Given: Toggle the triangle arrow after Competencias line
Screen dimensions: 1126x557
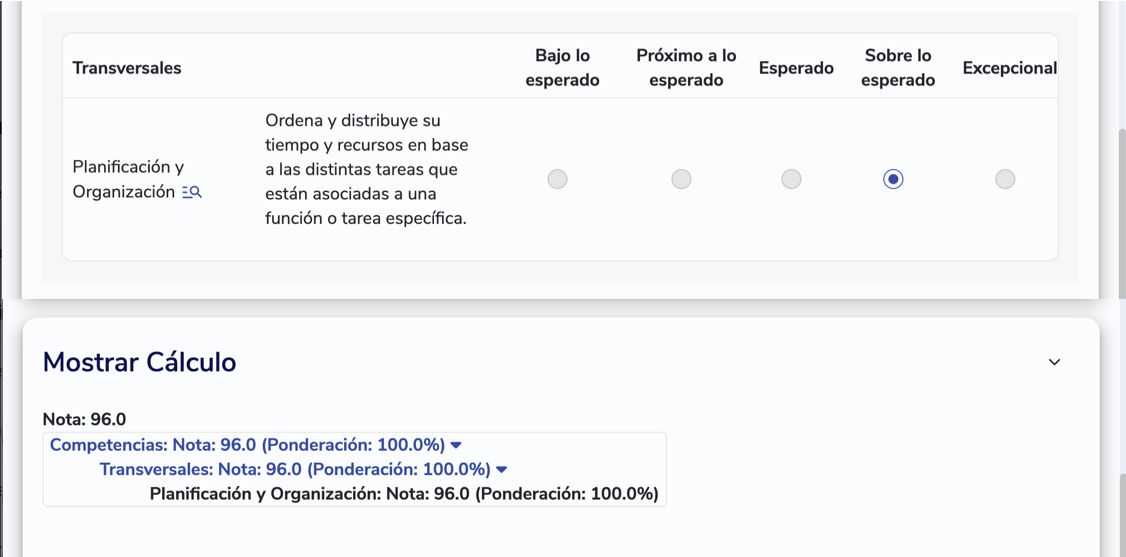Looking at the screenshot, I should [456, 445].
